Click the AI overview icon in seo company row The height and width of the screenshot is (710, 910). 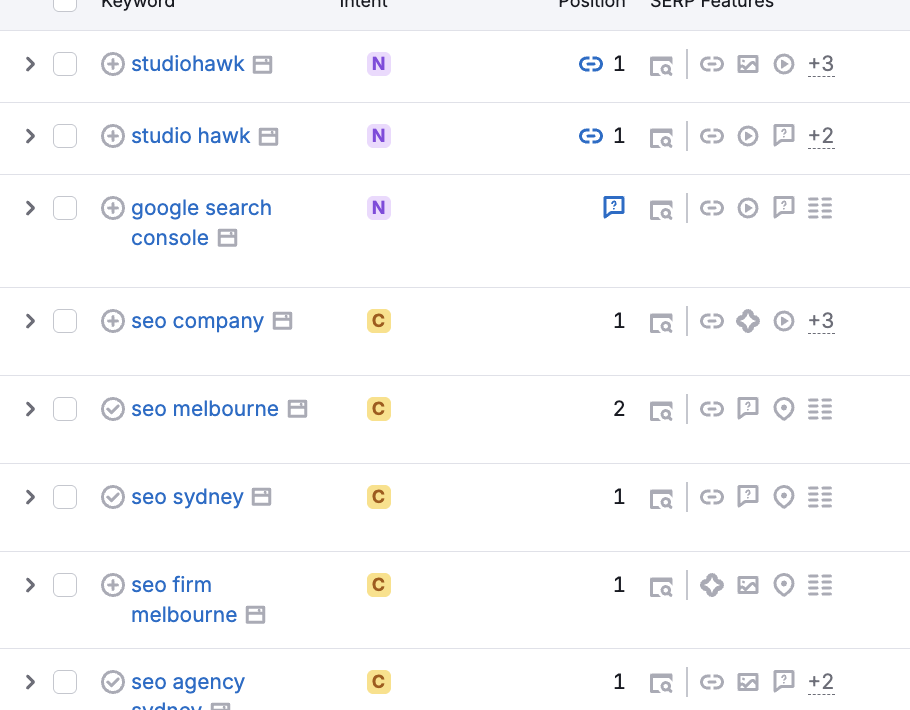click(x=748, y=321)
